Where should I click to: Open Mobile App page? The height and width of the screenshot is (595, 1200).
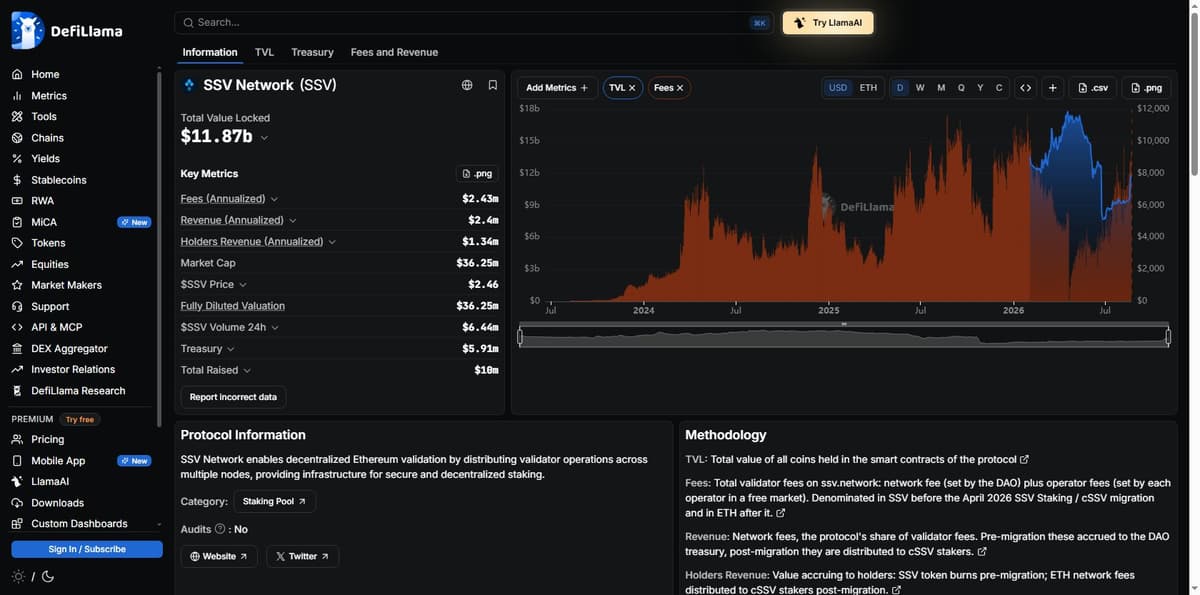coord(58,461)
